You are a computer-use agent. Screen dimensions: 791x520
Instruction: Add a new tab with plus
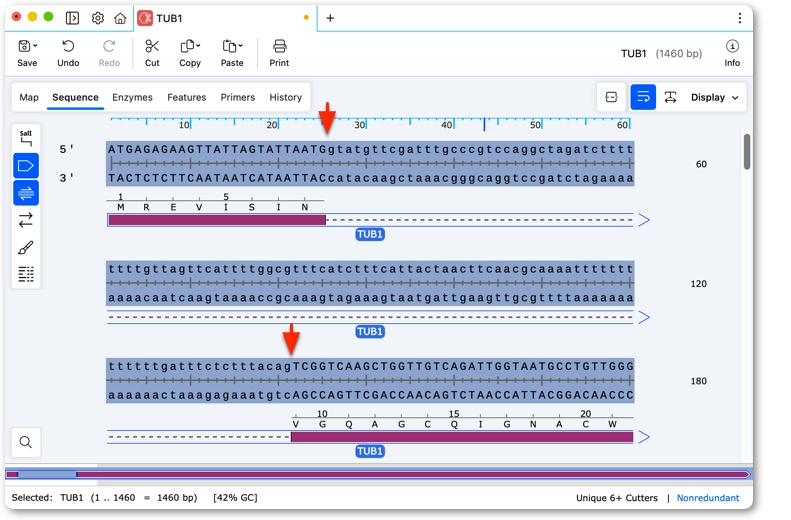pos(330,18)
